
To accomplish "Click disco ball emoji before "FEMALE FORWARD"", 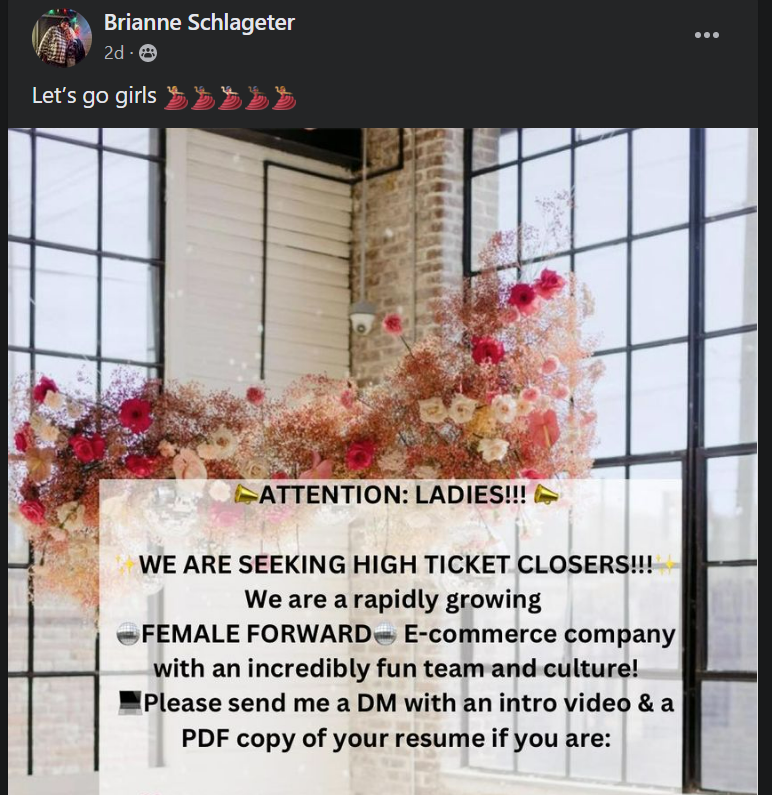I will [x=127, y=634].
